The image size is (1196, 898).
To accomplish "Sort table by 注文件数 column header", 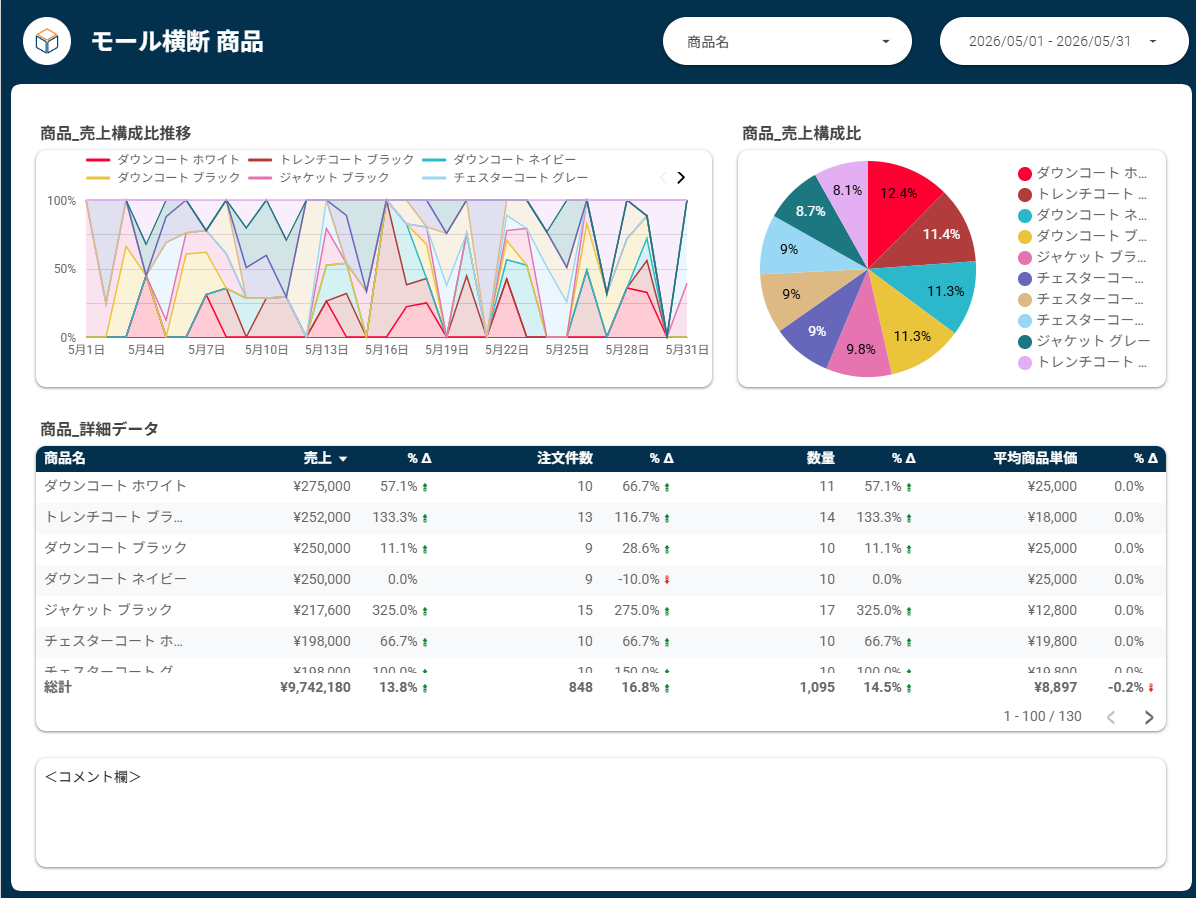I will (x=564, y=459).
